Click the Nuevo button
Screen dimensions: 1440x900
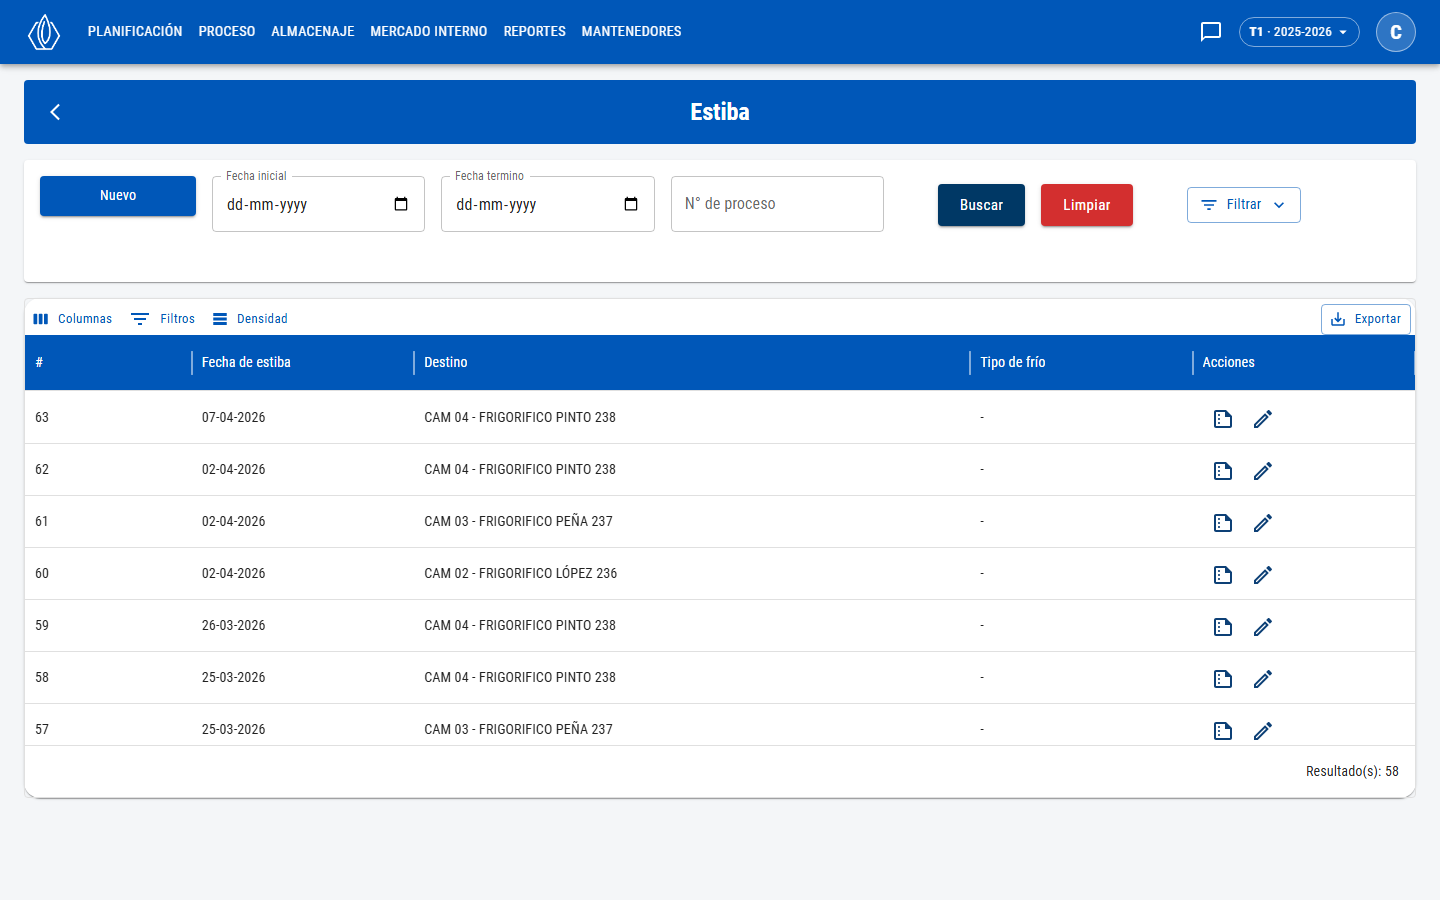pyautogui.click(x=118, y=196)
